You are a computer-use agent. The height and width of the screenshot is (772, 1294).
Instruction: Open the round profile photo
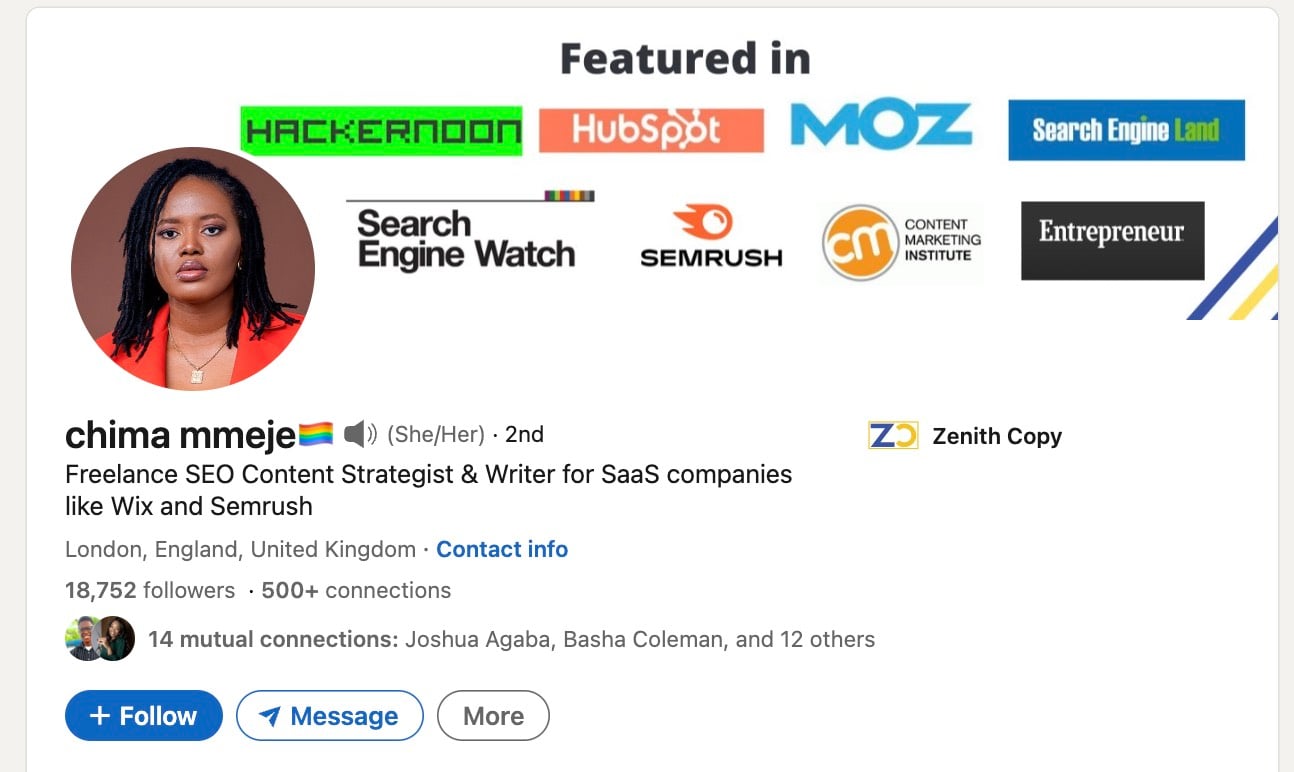[x=193, y=269]
